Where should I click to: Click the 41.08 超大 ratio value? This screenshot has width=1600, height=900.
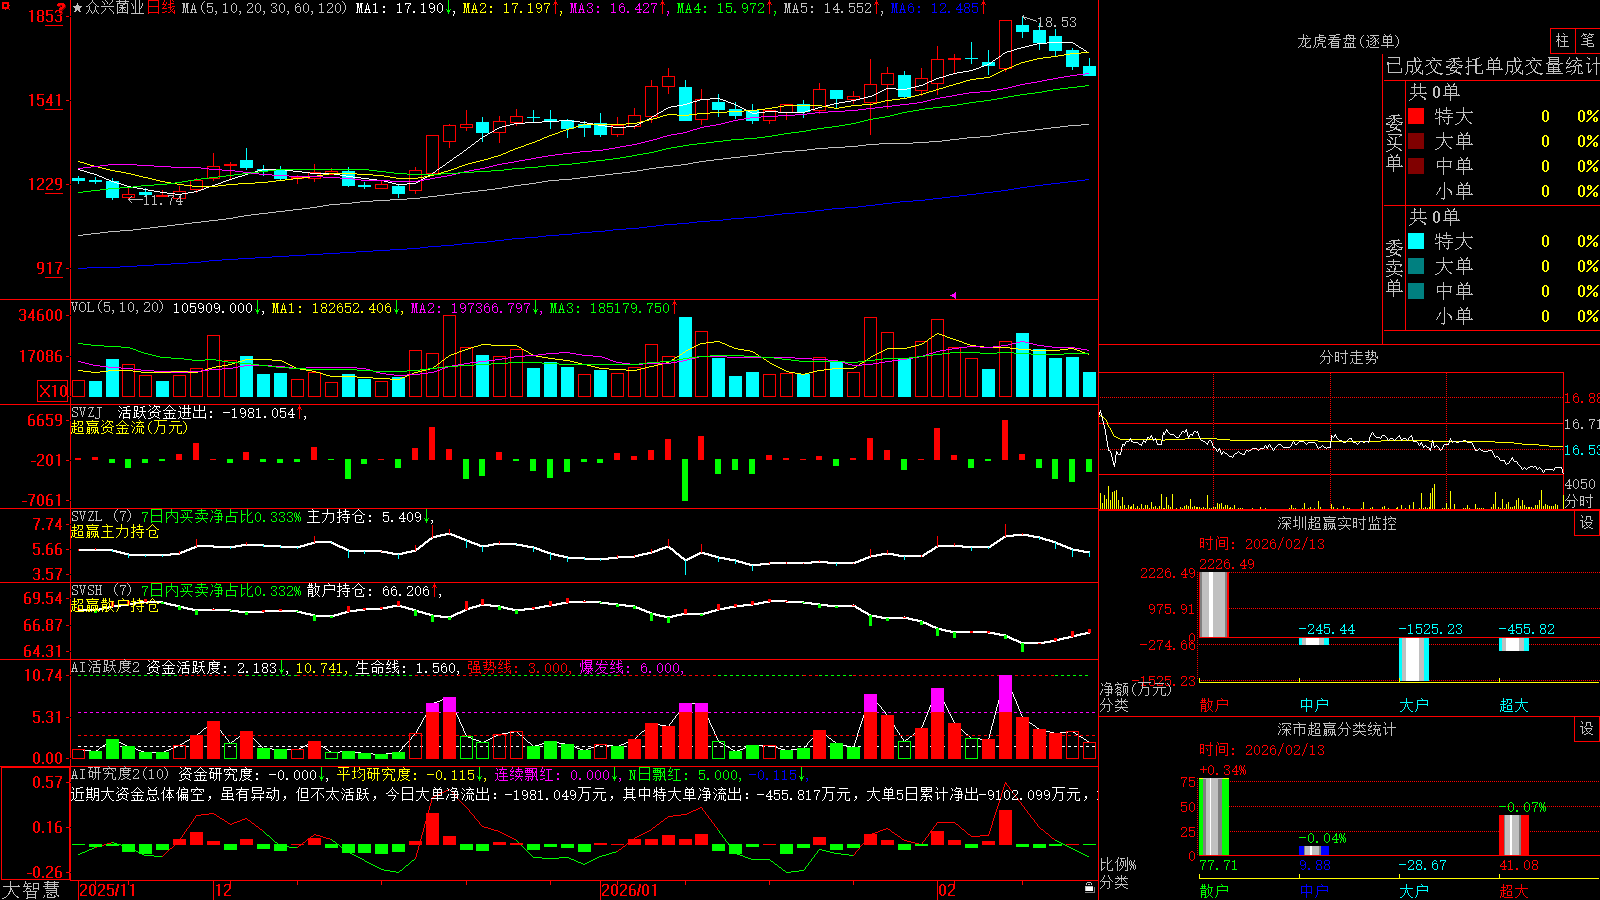pos(1518,865)
